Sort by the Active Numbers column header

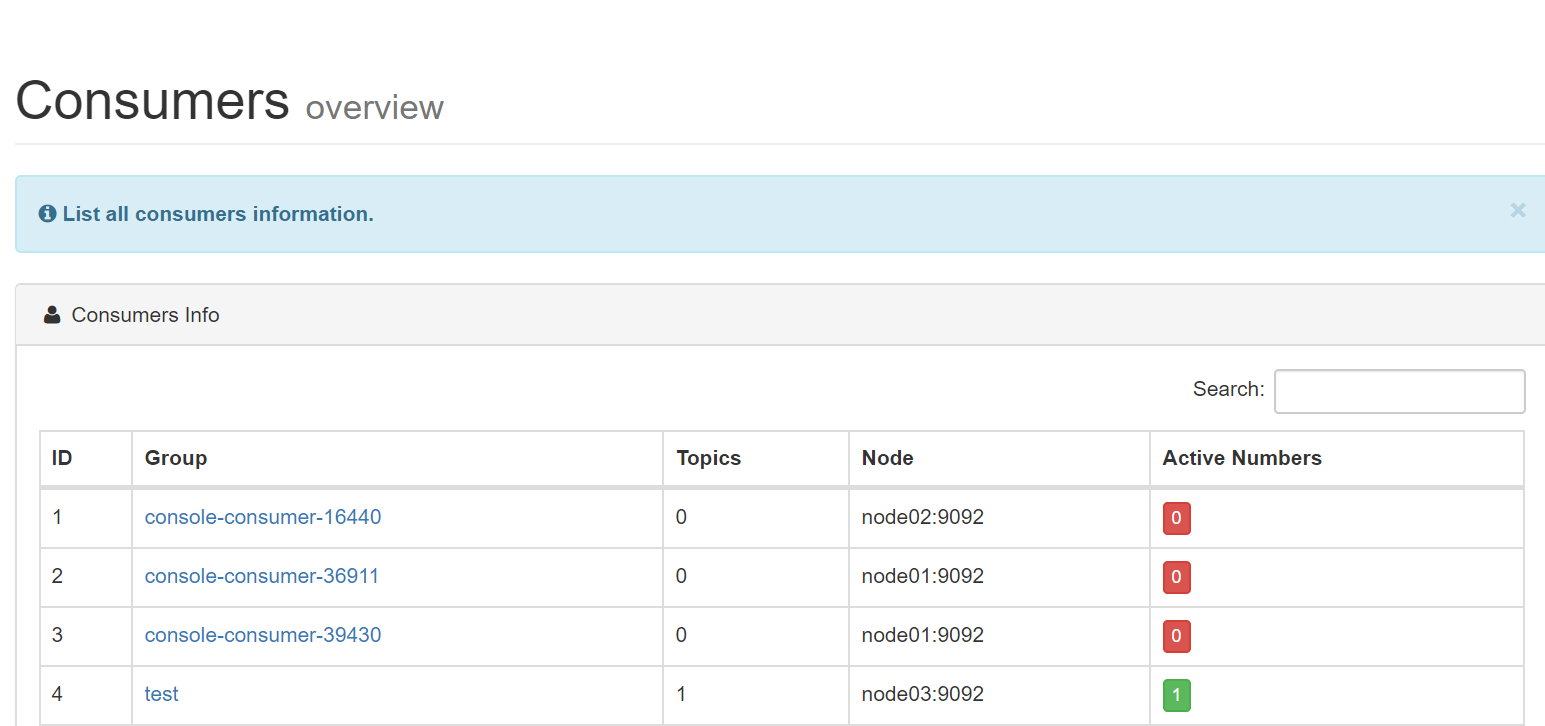[1337, 459]
